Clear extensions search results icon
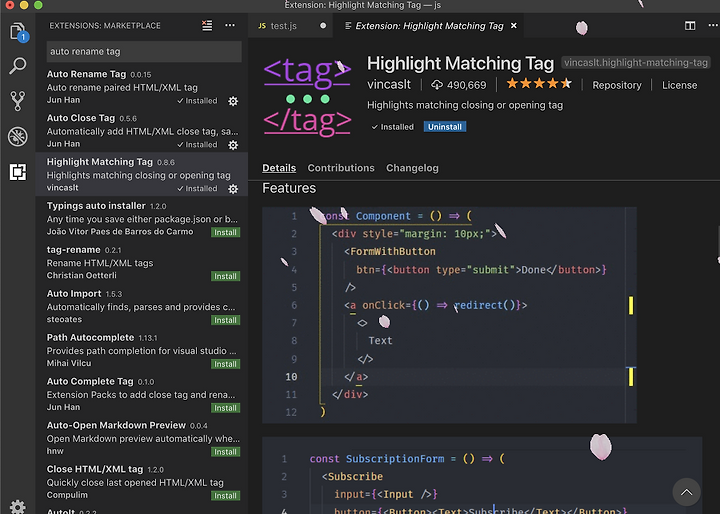Viewport: 720px width, 514px height. [207, 26]
